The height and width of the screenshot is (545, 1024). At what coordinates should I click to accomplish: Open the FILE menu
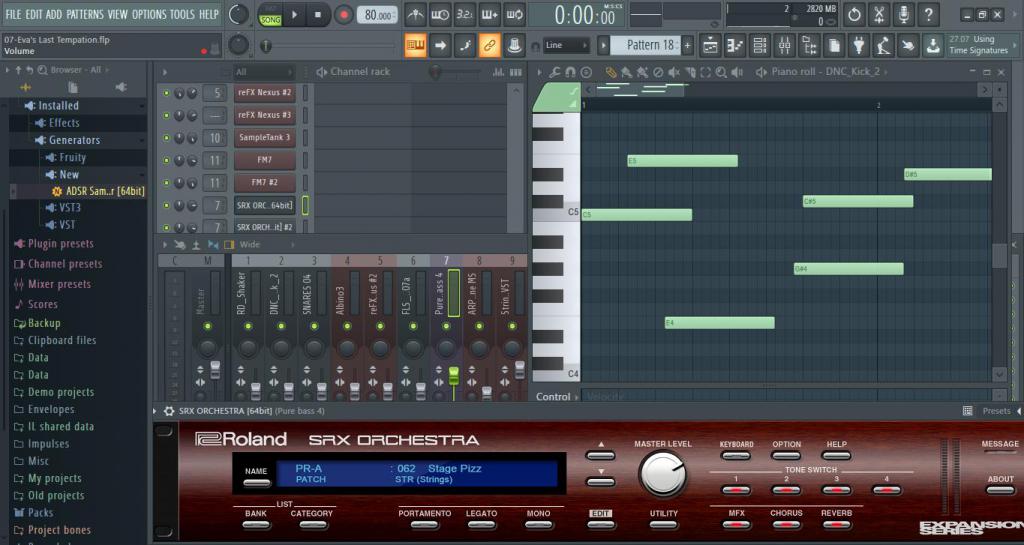13,14
